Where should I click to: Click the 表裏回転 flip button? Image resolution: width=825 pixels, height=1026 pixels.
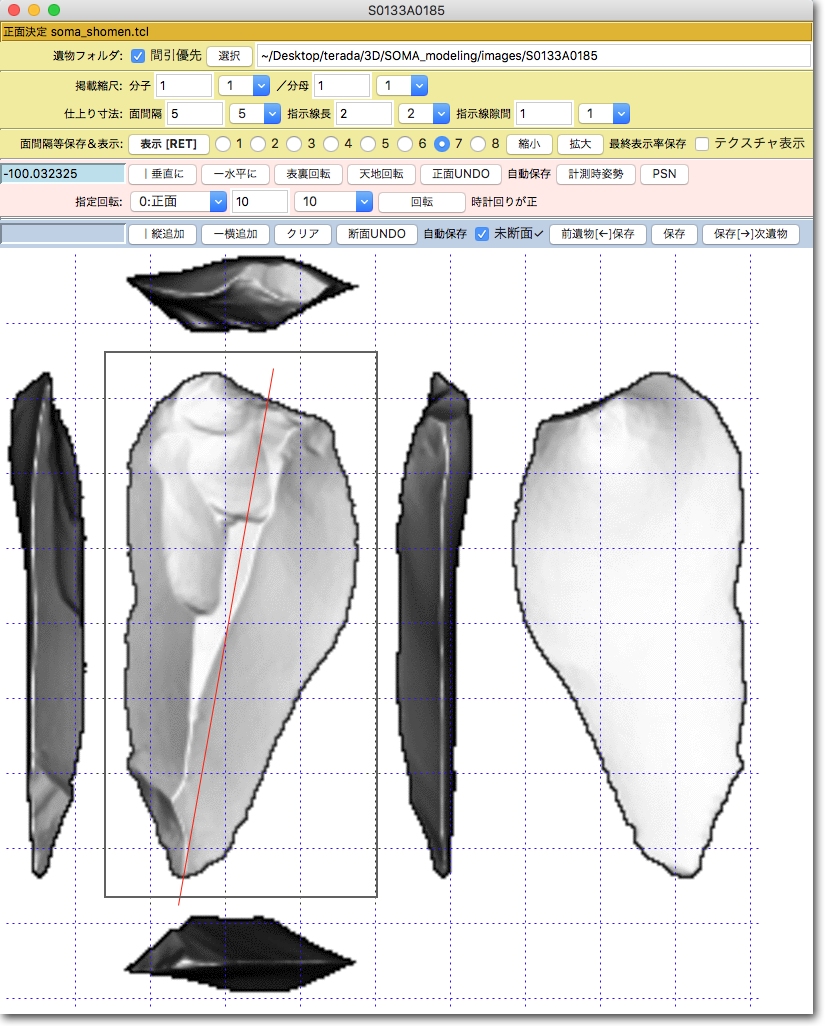[x=309, y=174]
